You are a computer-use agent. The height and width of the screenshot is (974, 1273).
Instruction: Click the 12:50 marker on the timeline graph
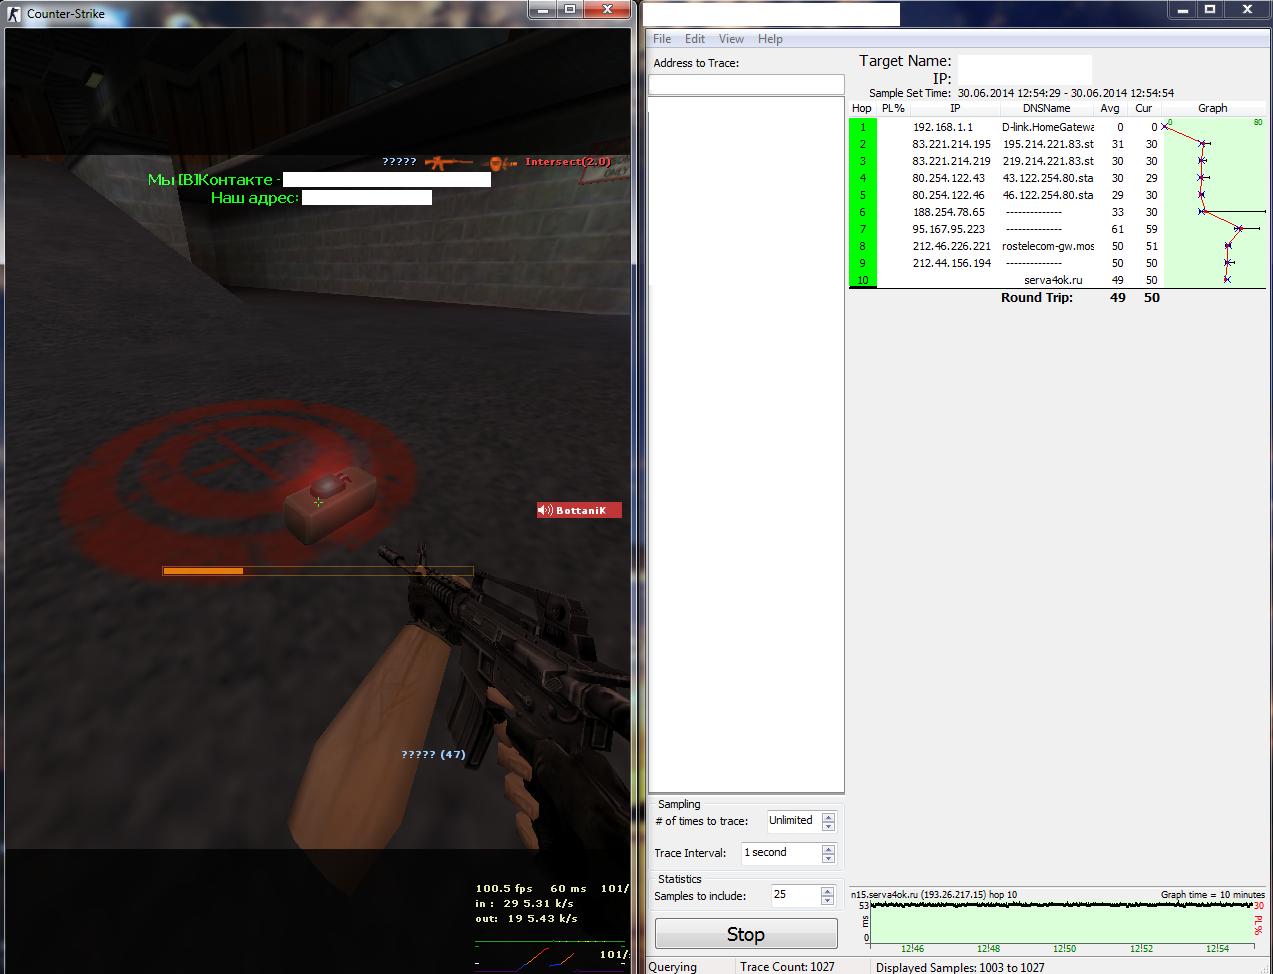[1064, 948]
